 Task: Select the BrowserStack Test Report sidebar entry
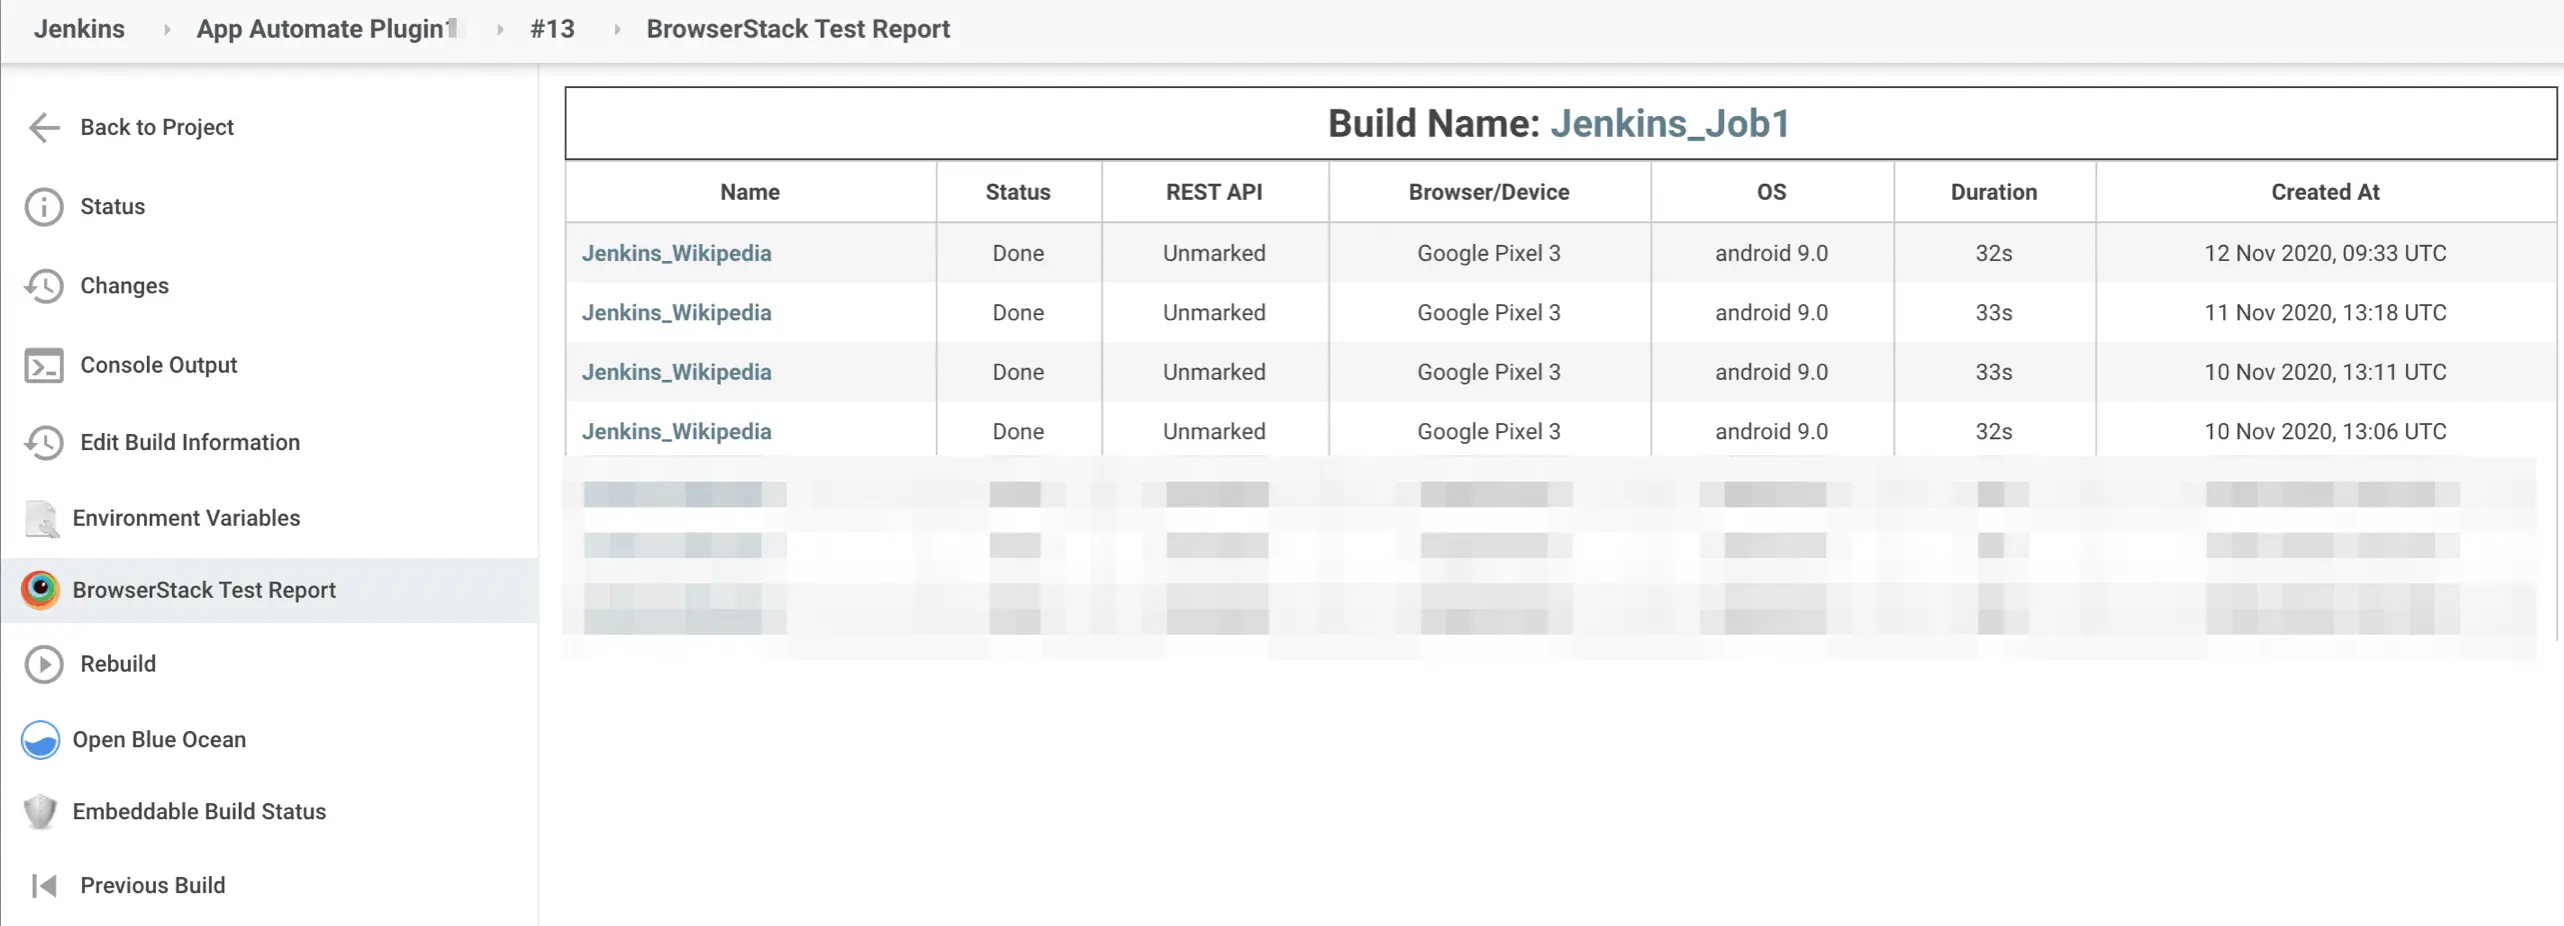click(205, 590)
